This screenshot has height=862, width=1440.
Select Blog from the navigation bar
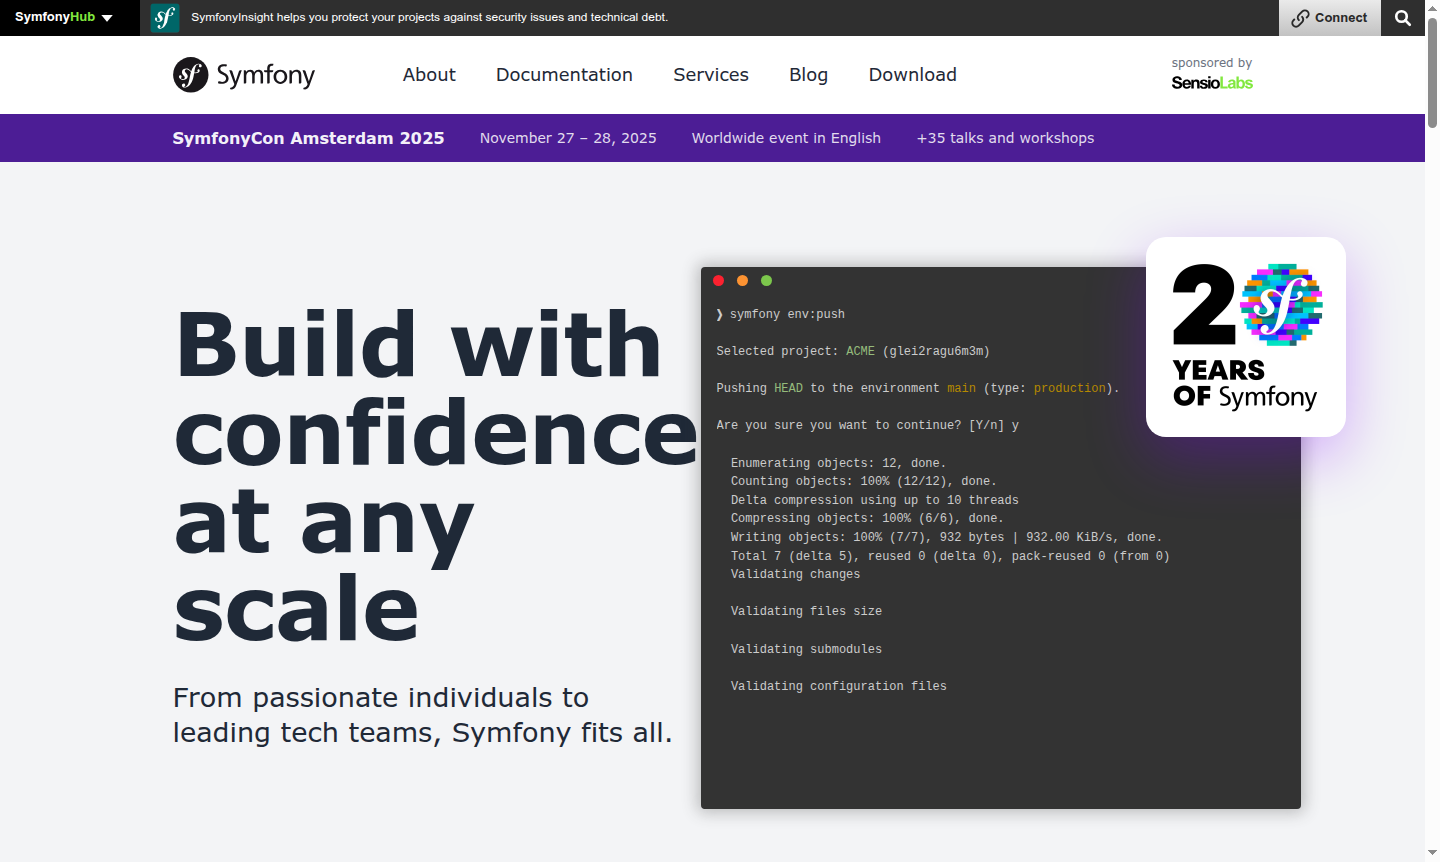pos(808,74)
